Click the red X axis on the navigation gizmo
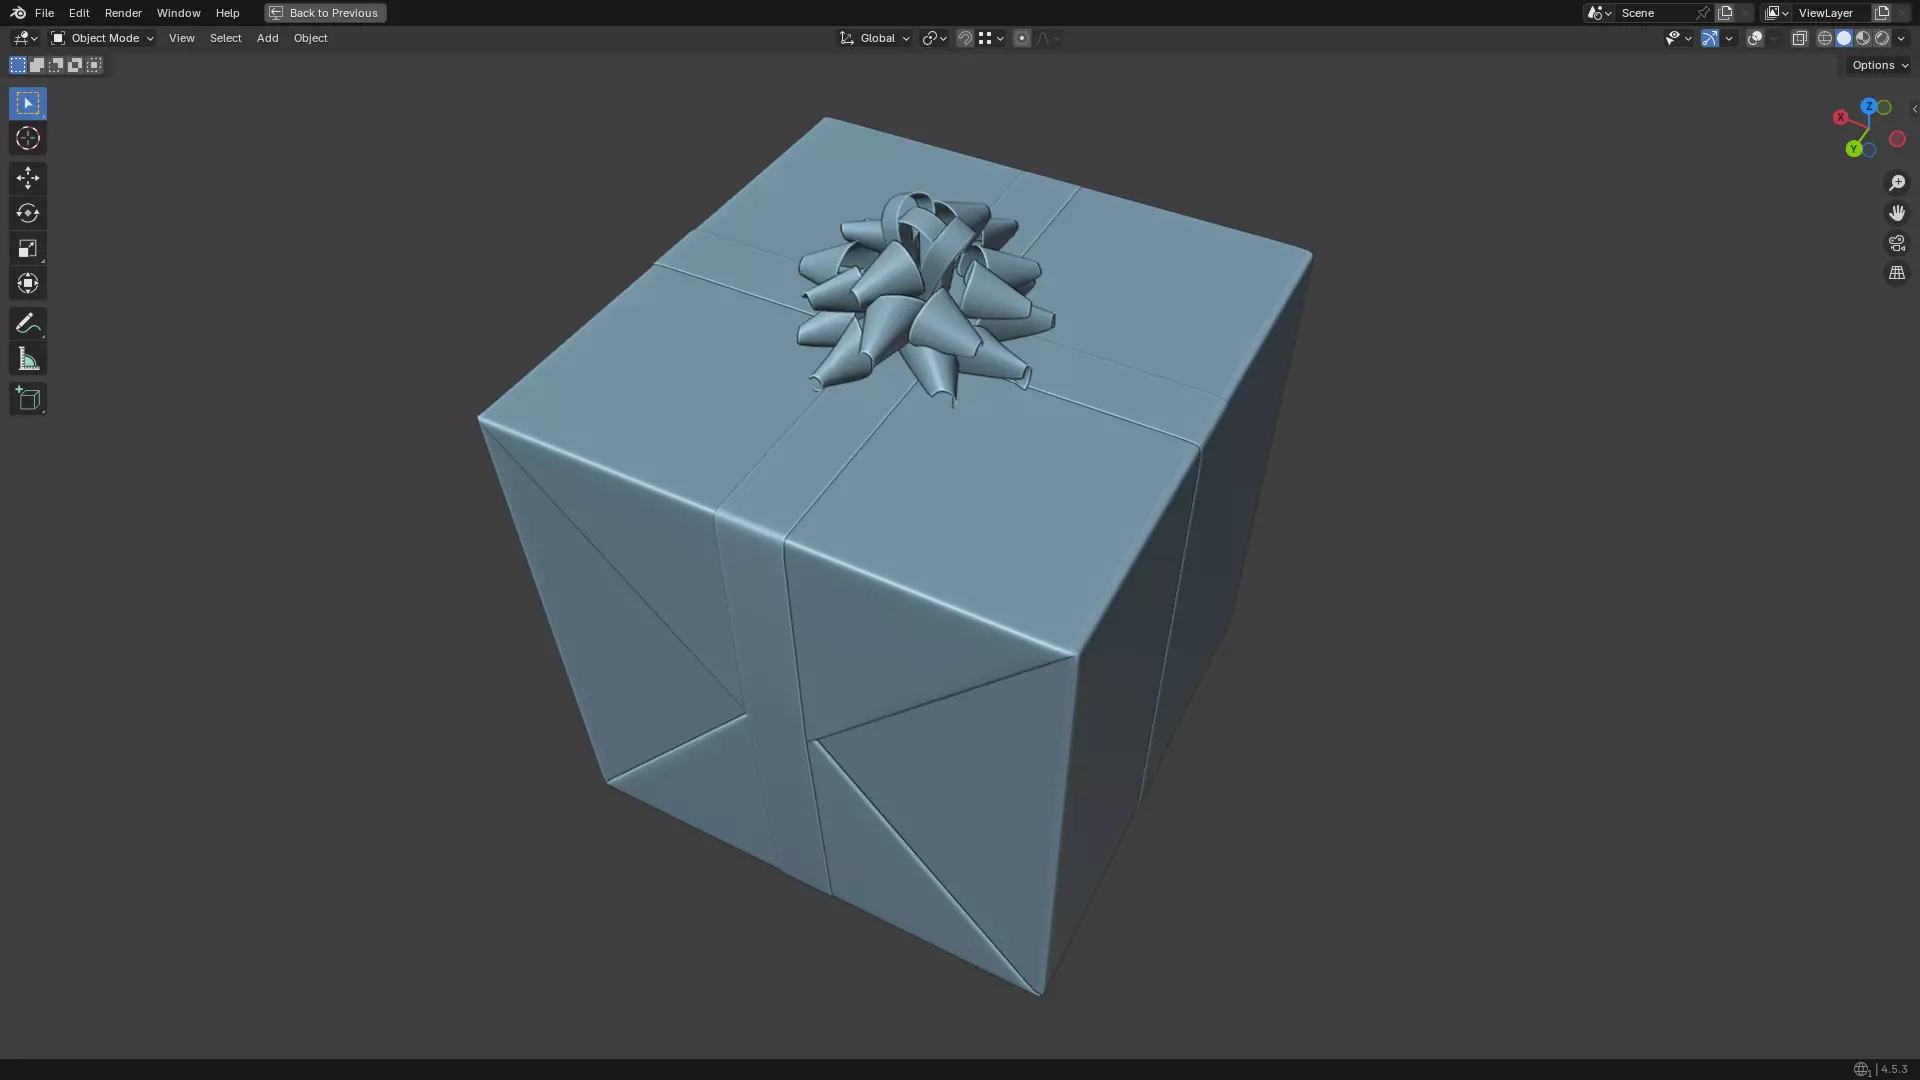 click(x=1840, y=117)
